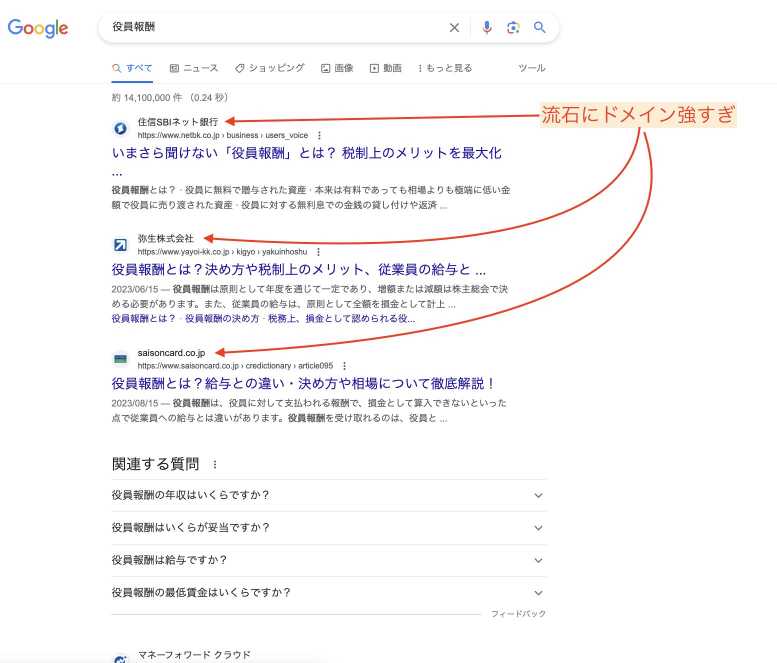Click the マネーフォワード クラウド site name
This screenshot has width=777, height=663.
tap(194, 655)
